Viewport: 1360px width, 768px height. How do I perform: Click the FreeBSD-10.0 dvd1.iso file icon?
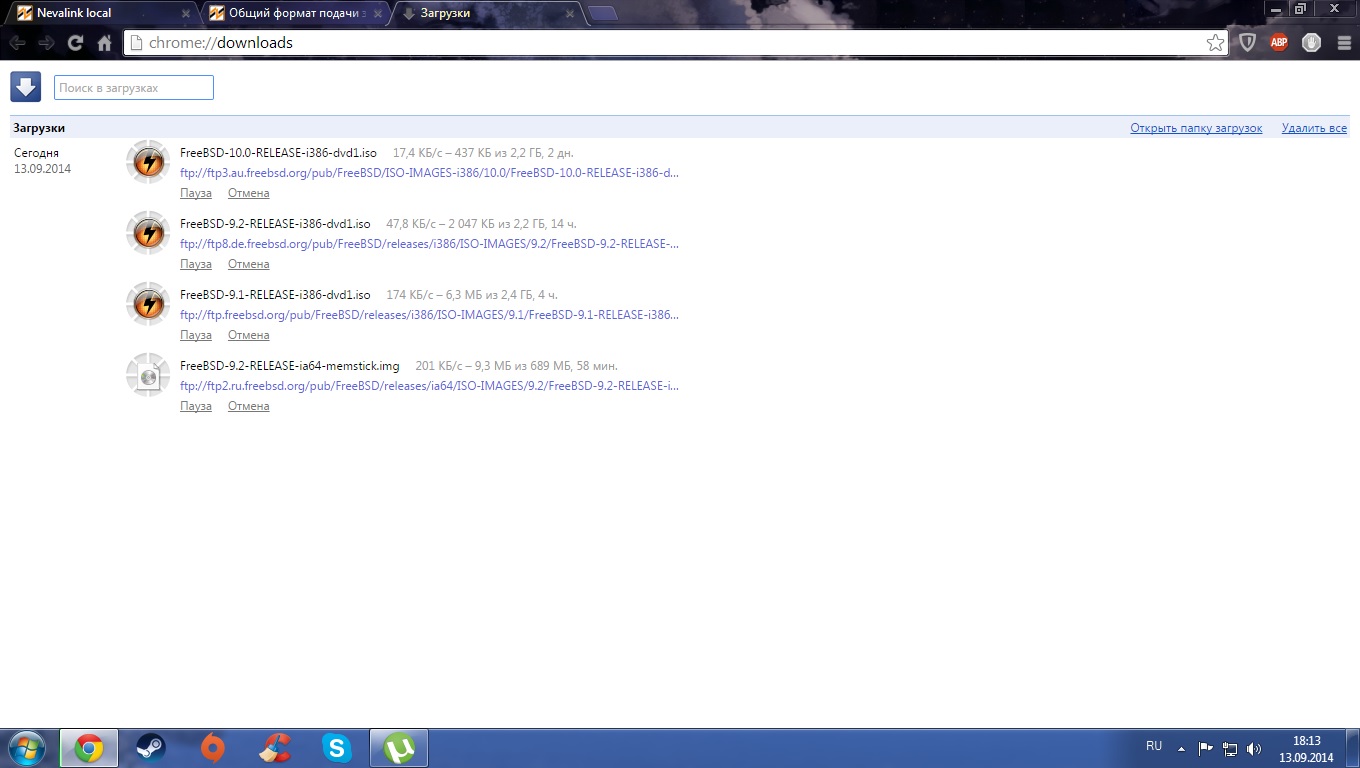click(148, 162)
